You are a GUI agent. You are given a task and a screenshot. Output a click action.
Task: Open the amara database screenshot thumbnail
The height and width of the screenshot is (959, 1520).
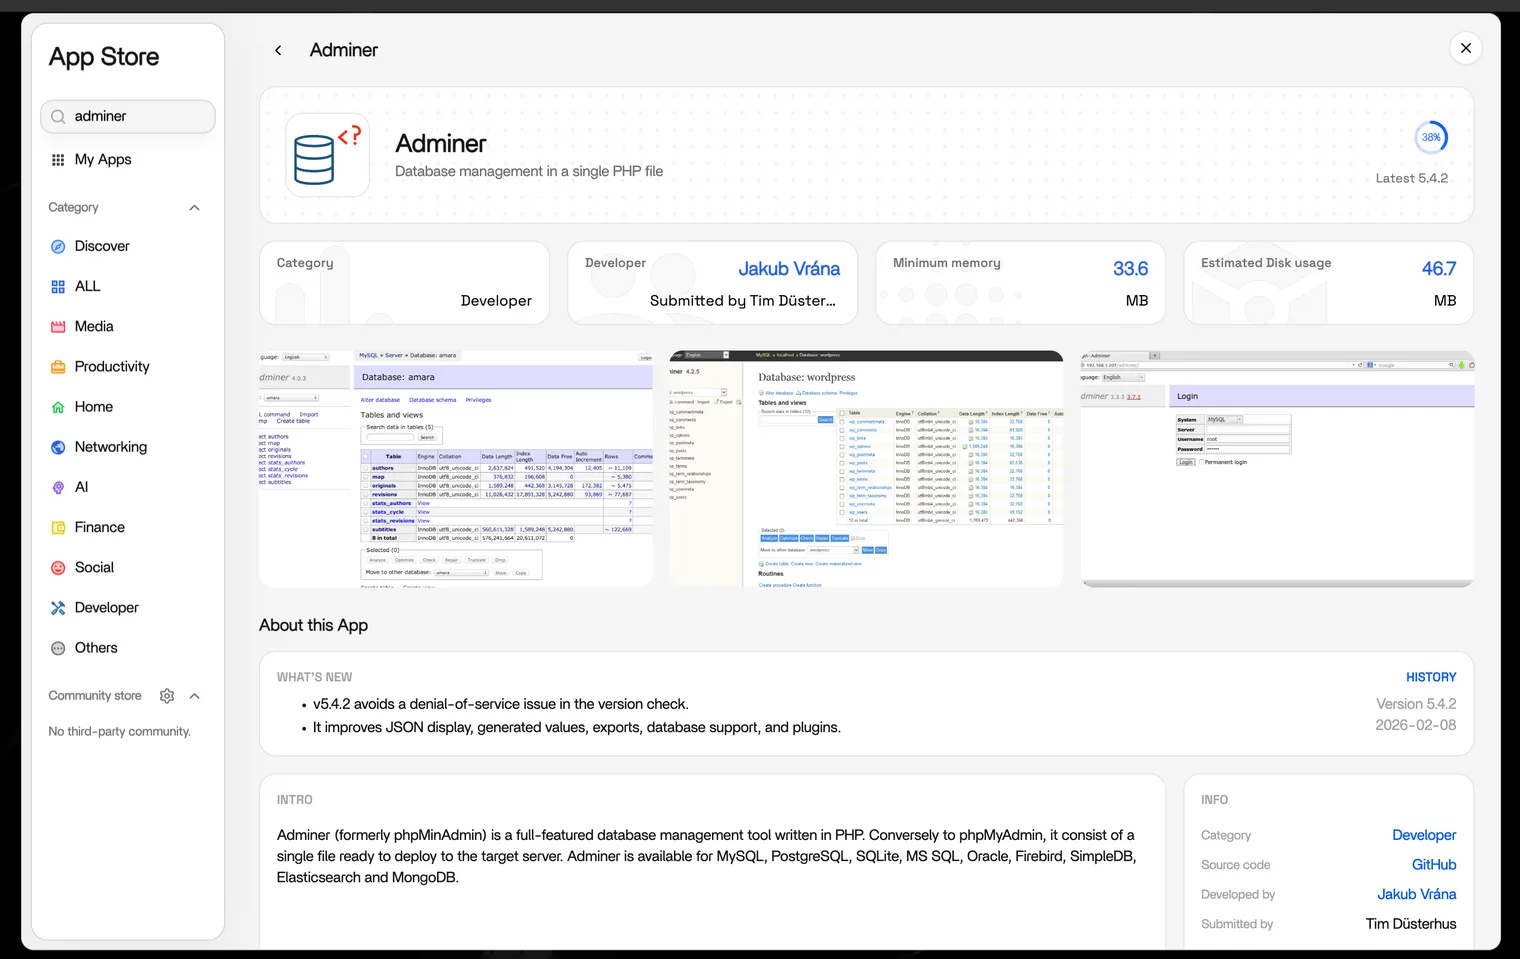[456, 469]
